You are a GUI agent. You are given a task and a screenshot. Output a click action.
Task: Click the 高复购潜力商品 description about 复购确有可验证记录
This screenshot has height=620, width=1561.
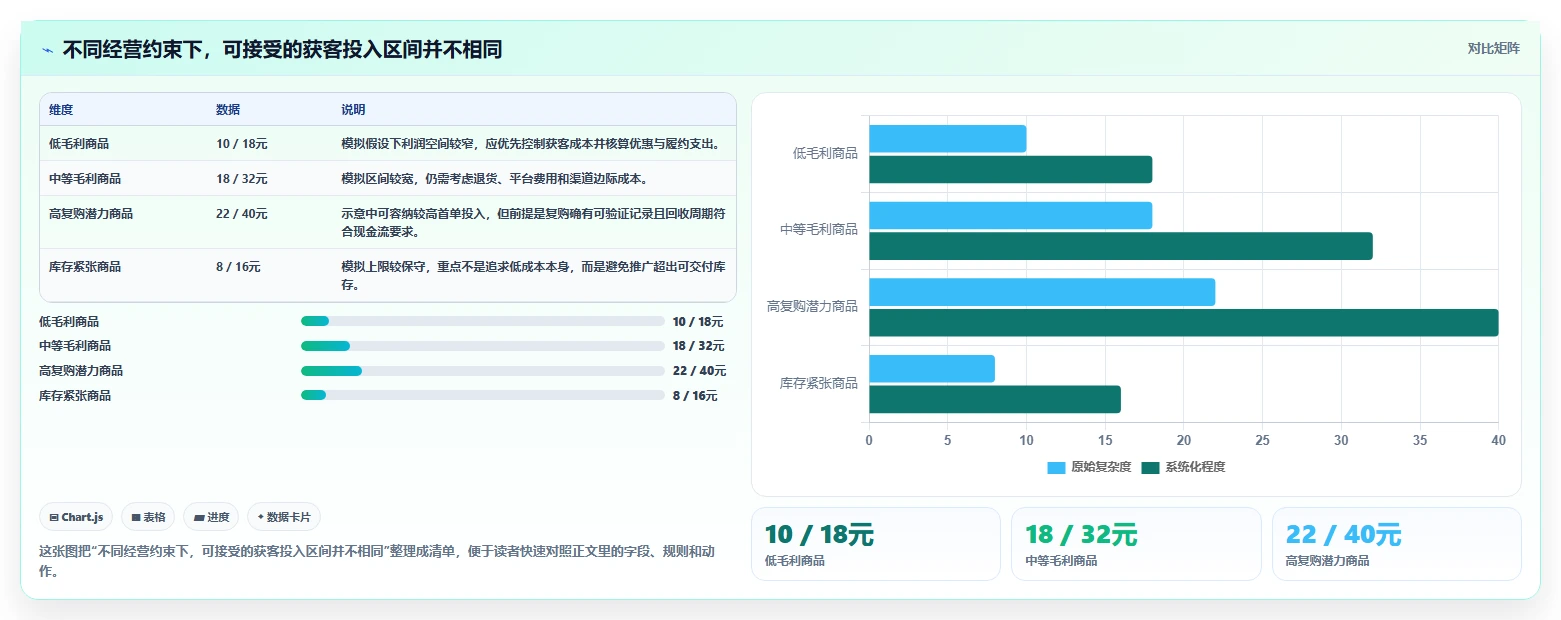(534, 223)
